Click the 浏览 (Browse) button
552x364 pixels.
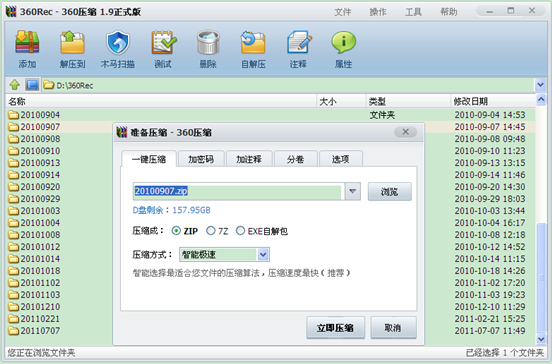(389, 192)
